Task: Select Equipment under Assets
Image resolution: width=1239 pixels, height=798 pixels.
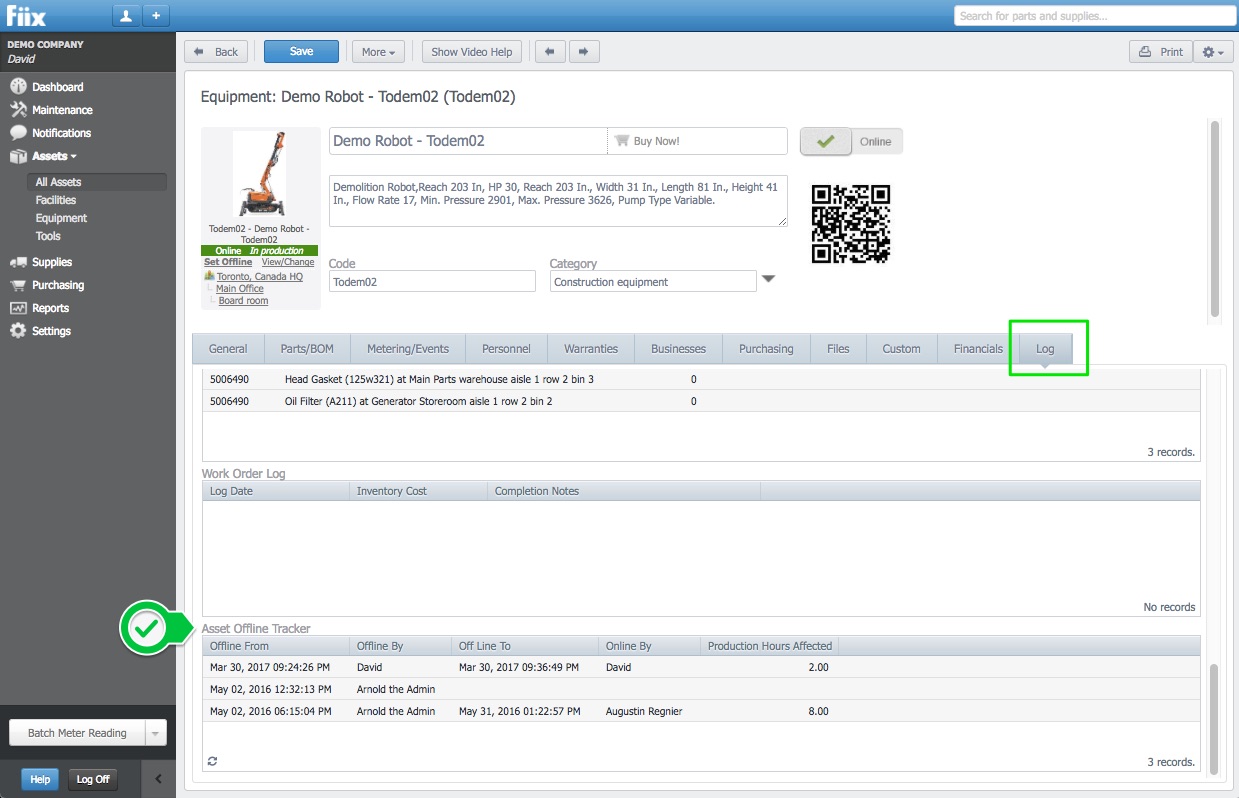Action: [x=61, y=218]
